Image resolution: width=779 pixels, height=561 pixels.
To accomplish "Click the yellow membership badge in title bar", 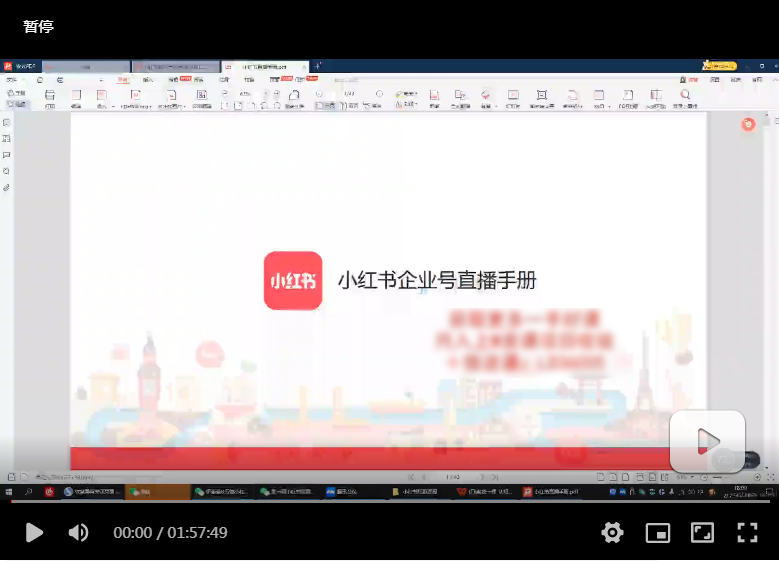I will pos(719,66).
